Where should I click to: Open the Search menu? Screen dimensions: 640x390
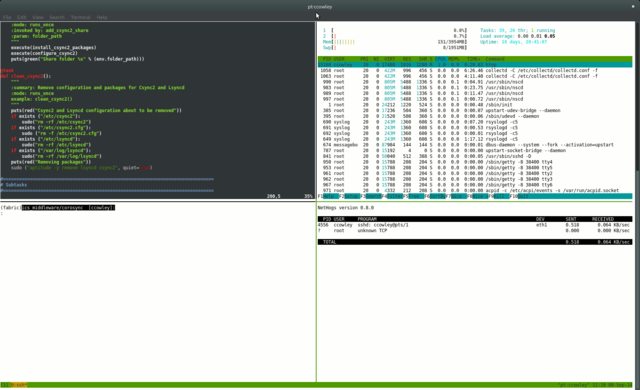point(57,17)
